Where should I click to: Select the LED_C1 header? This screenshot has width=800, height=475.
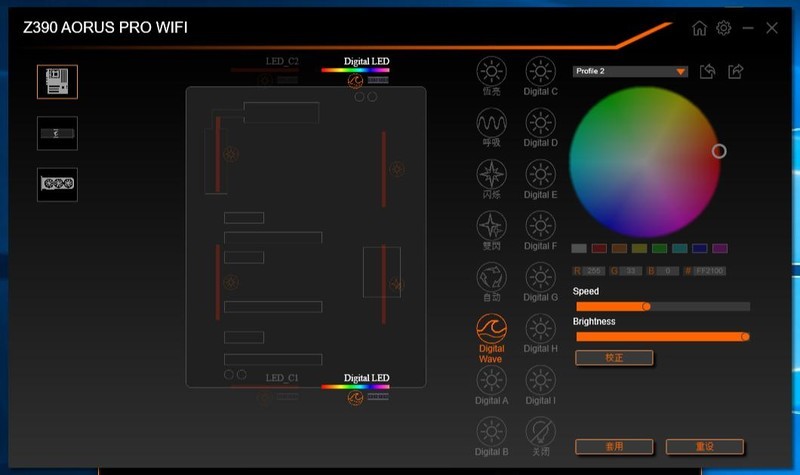282,378
